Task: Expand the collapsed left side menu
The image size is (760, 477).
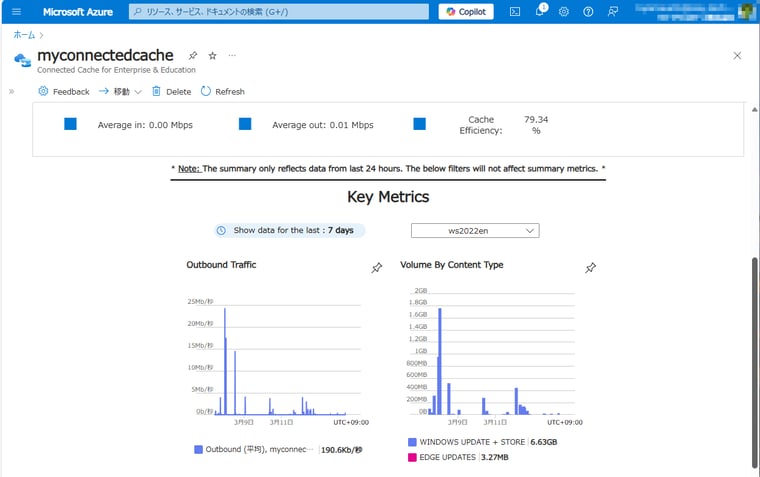Action: pyautogui.click(x=11, y=91)
